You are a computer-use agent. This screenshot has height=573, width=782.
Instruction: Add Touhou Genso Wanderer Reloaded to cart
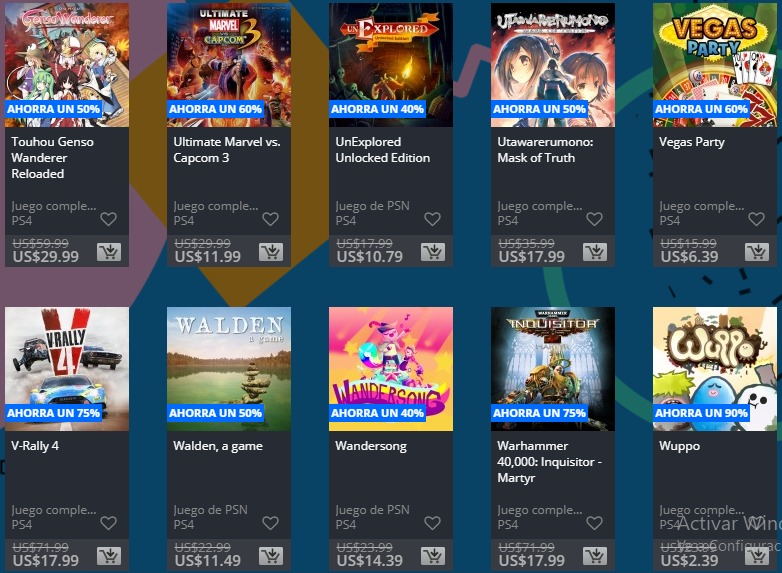click(x=109, y=252)
